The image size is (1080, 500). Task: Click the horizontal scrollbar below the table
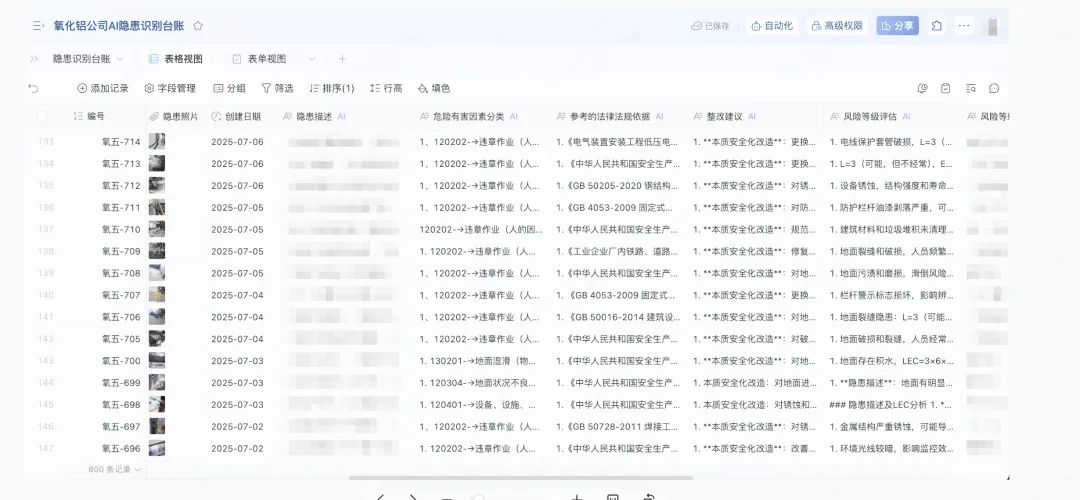point(521,477)
